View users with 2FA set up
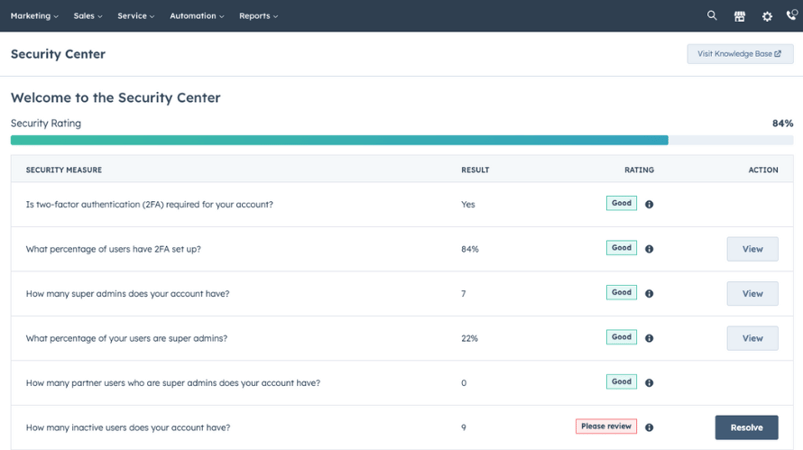 (752, 249)
